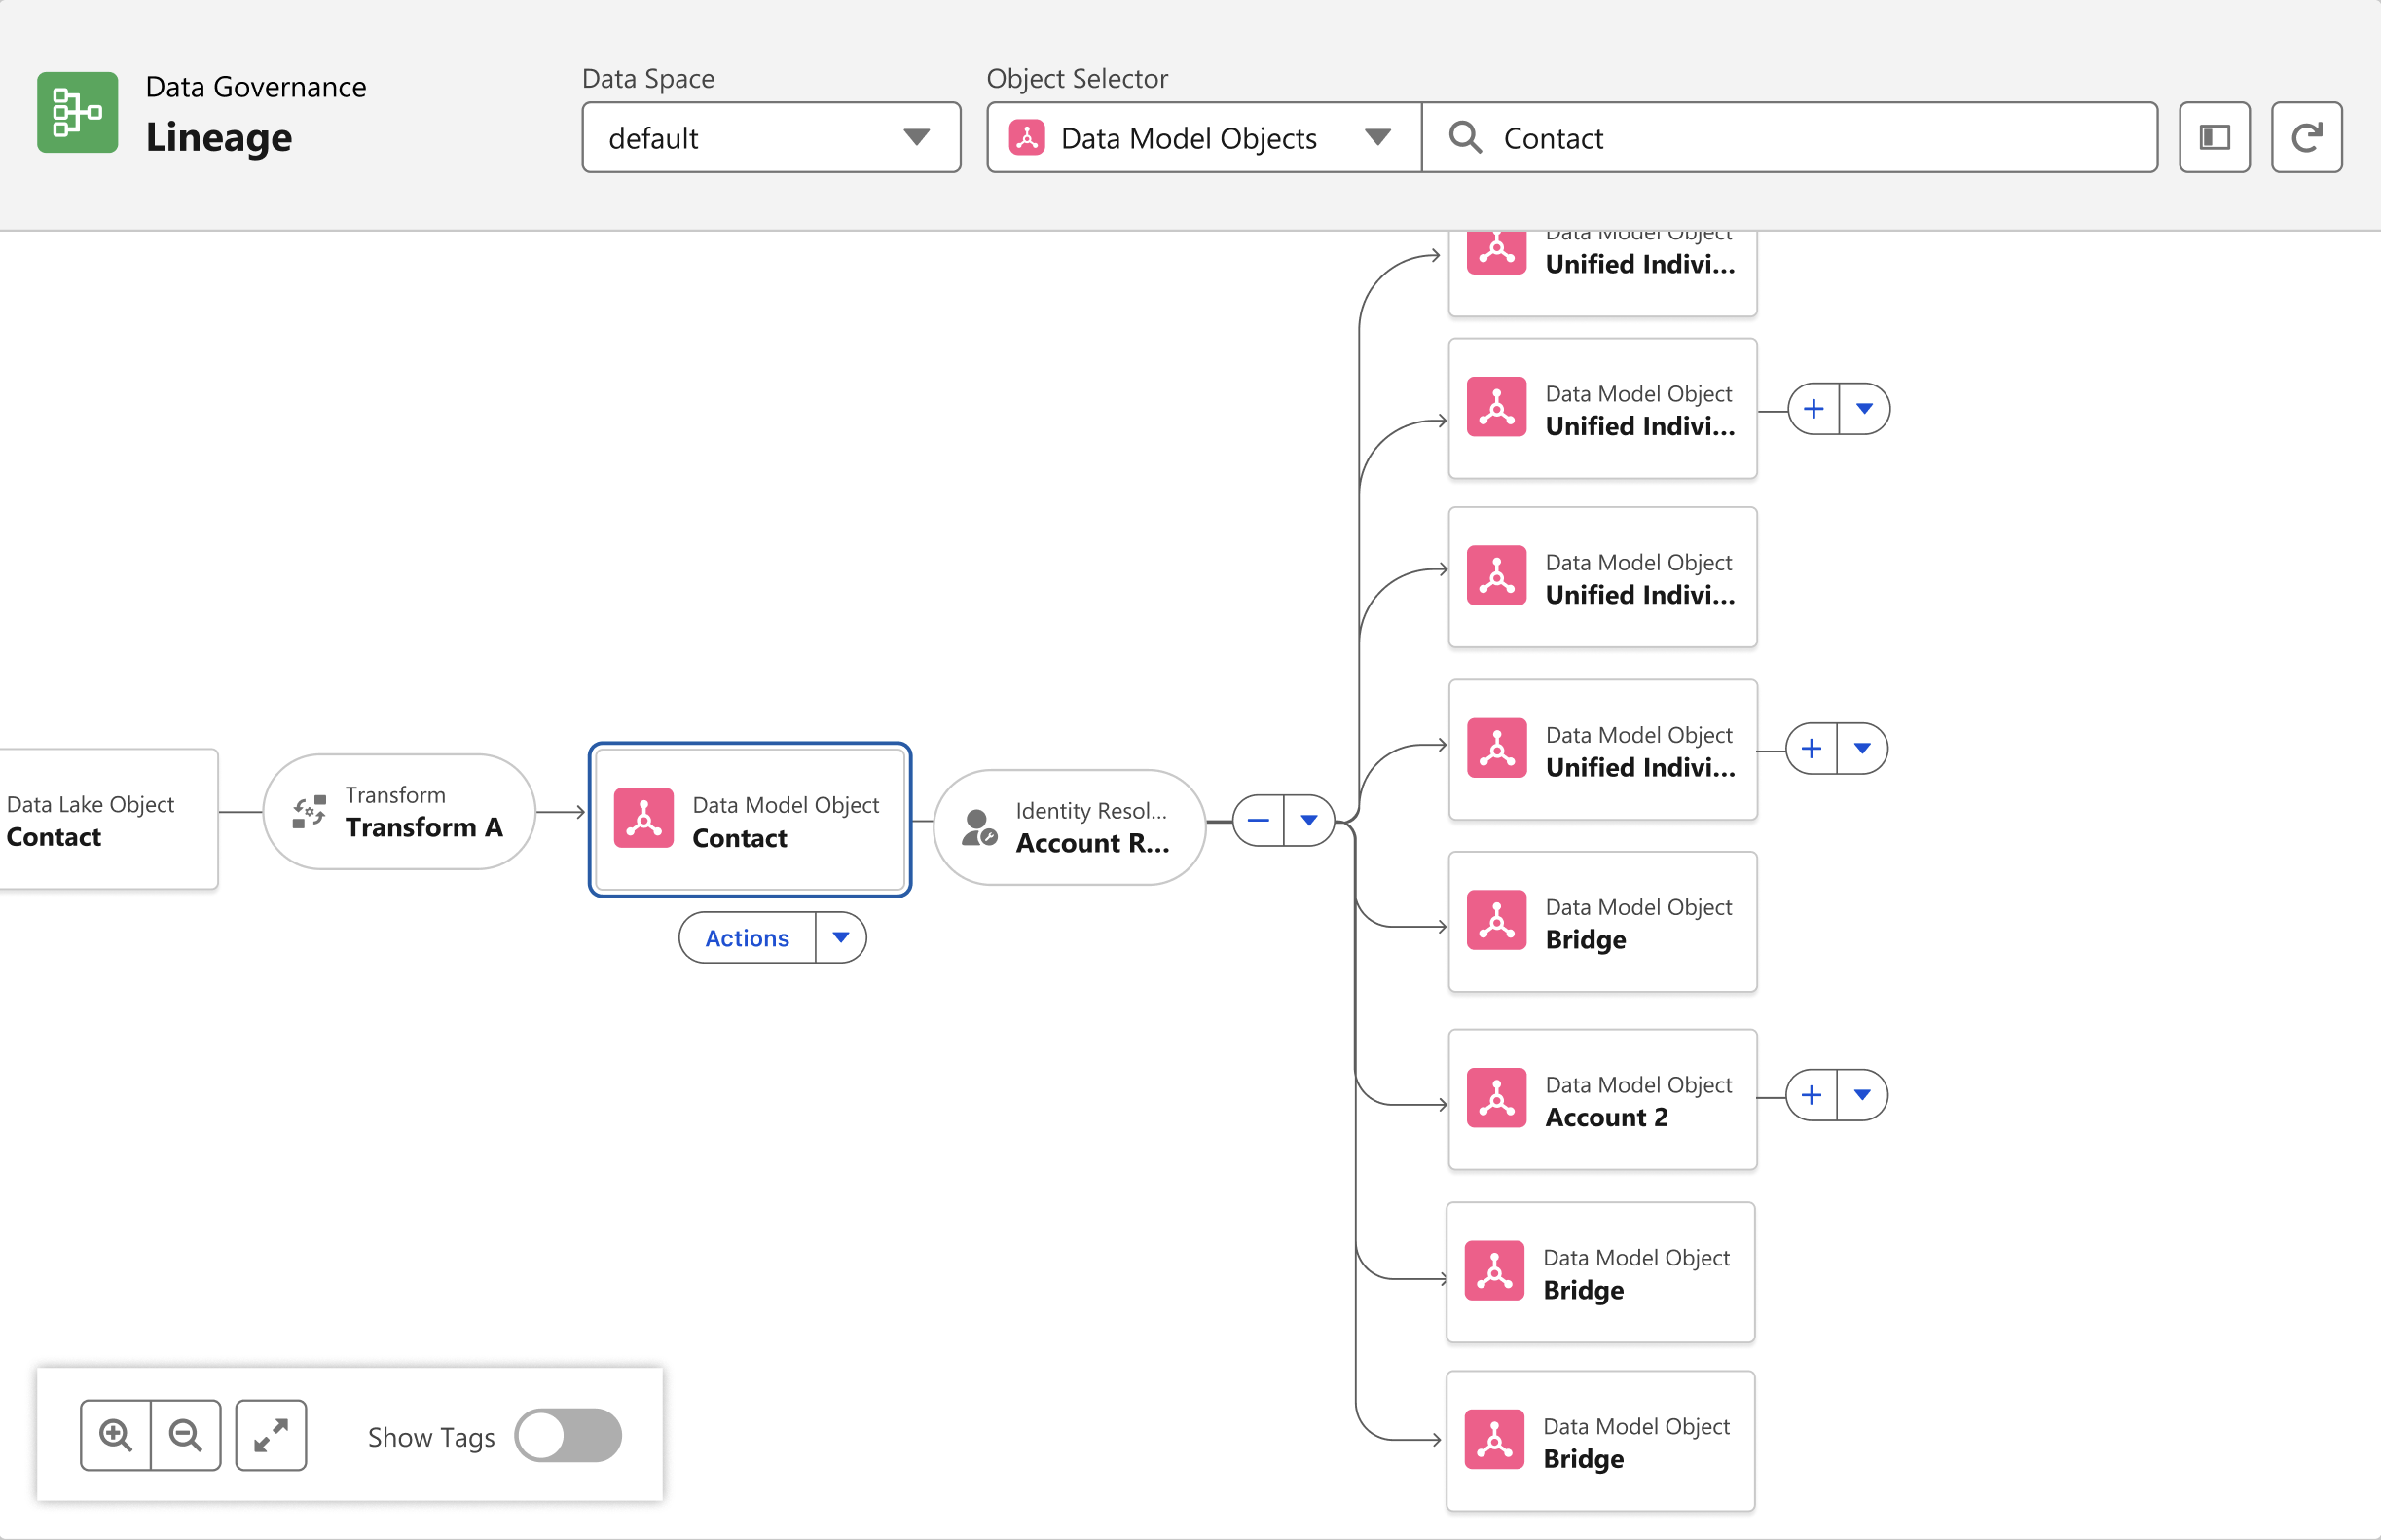Open the Data Model Objects selector dropdown

click(x=1203, y=137)
